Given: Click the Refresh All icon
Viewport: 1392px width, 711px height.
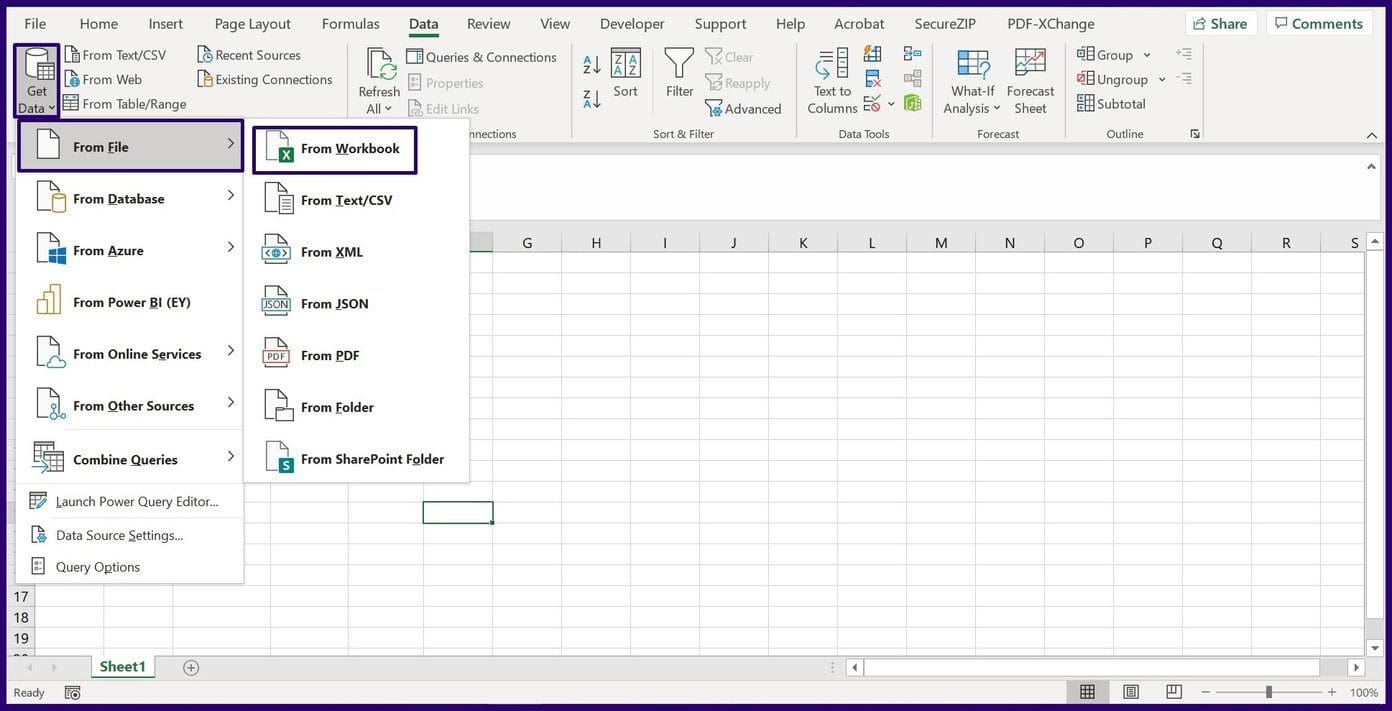Looking at the screenshot, I should click(x=380, y=64).
